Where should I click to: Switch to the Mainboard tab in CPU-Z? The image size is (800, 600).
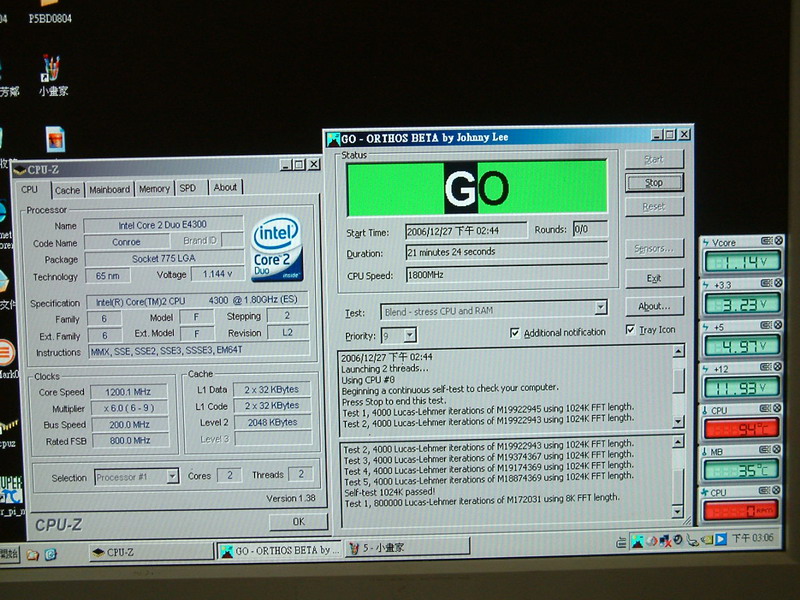coord(110,189)
